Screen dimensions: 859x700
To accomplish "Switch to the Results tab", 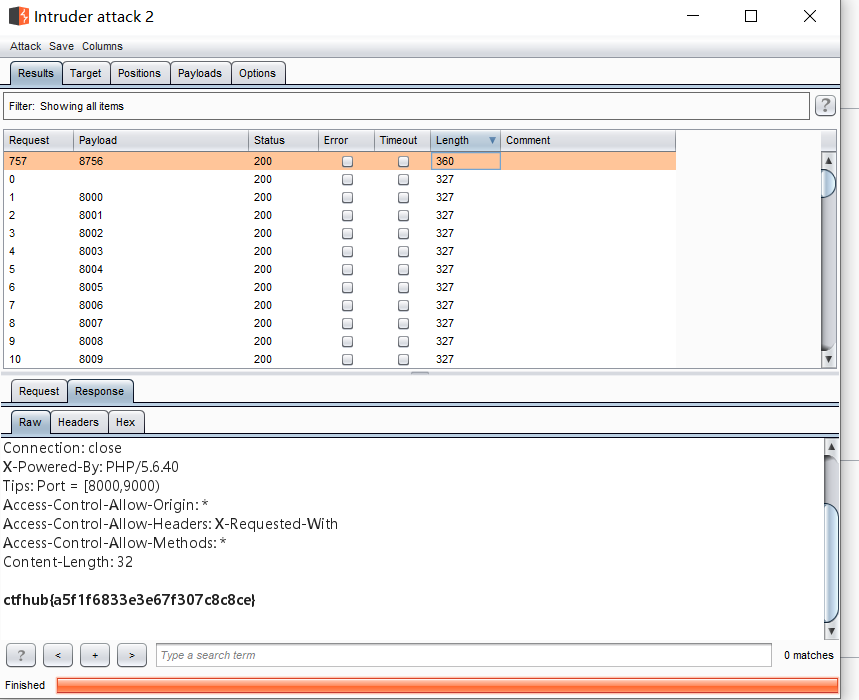I will click(x=36, y=73).
